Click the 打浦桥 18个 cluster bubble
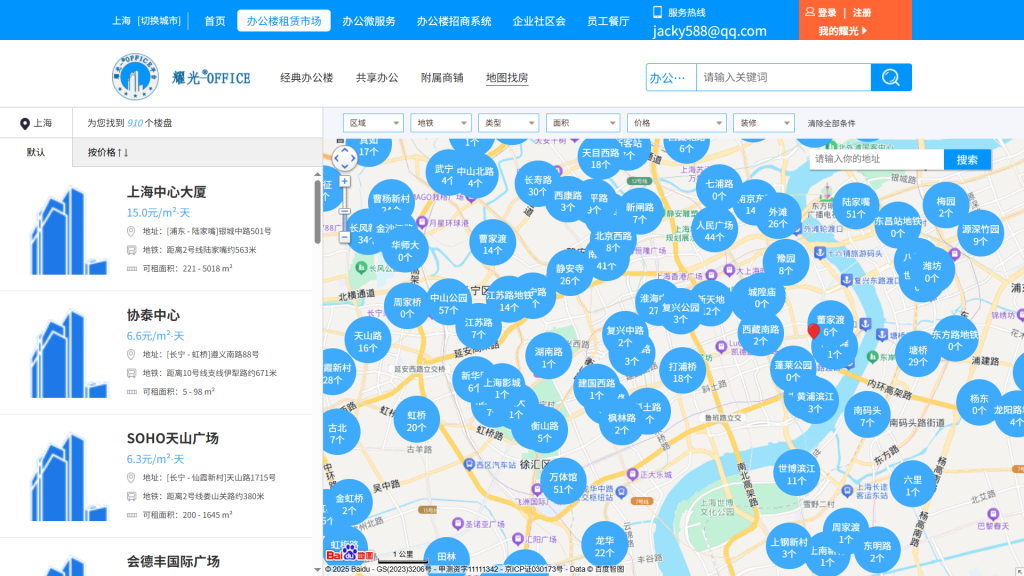 (x=682, y=372)
